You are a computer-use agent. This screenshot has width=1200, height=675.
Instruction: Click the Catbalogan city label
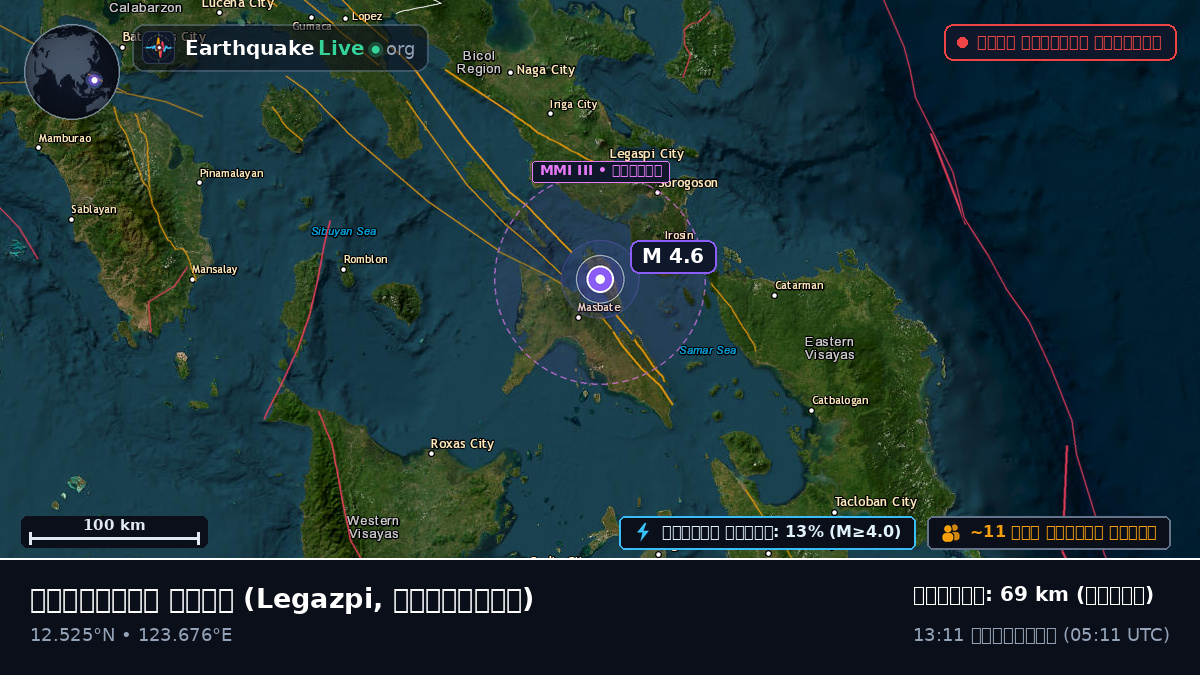coord(840,400)
